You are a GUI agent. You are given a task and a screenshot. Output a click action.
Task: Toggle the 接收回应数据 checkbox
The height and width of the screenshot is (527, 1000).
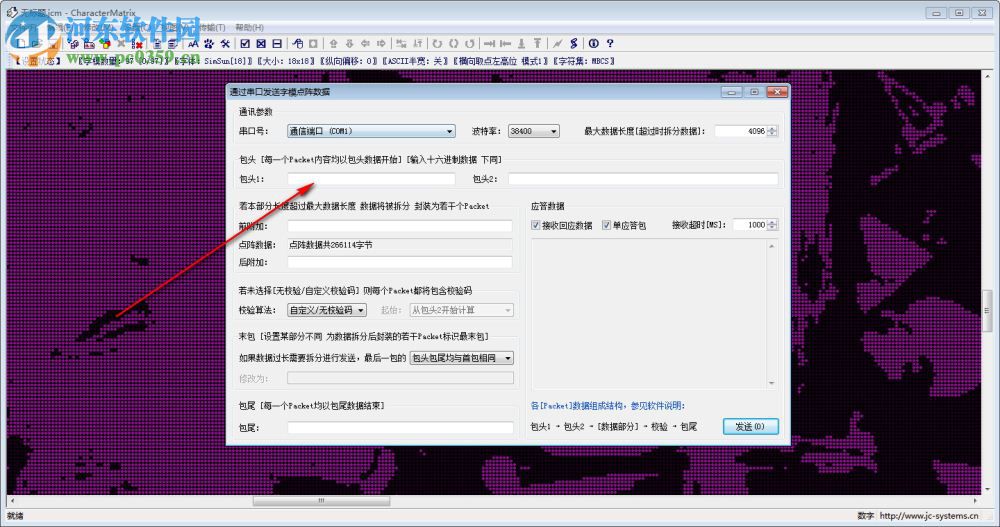tap(536, 225)
